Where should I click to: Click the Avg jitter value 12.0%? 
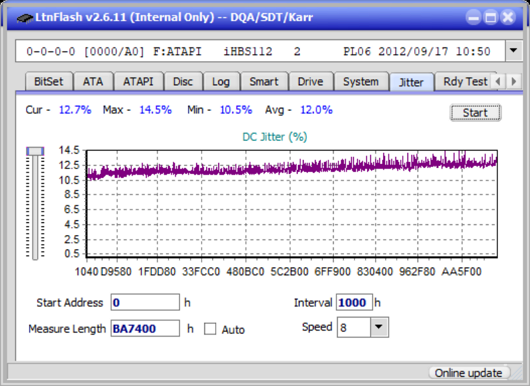coord(316,110)
